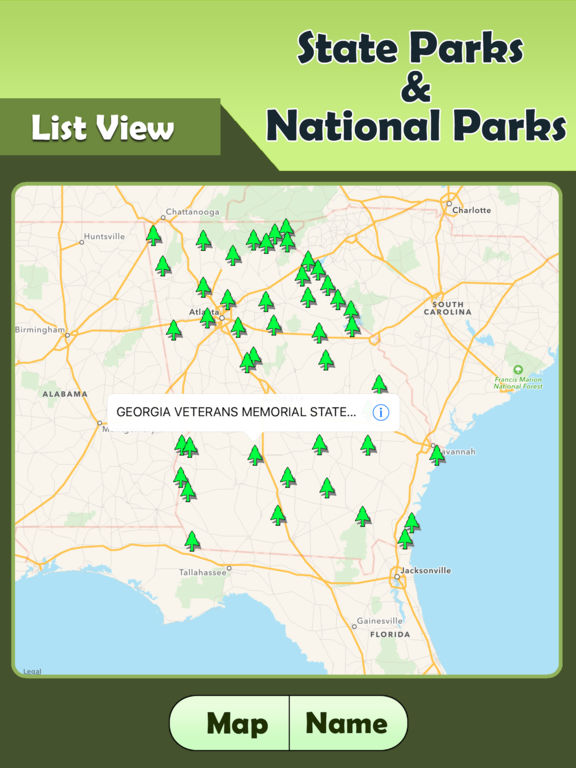
Task: Click the State Parks & National Parks title
Action: point(414,86)
